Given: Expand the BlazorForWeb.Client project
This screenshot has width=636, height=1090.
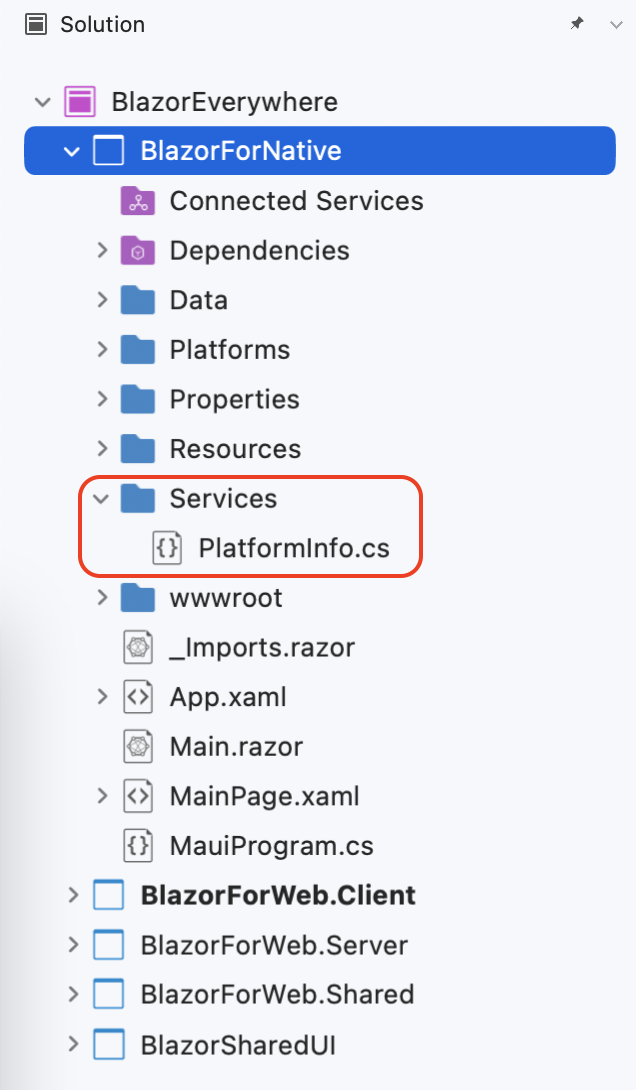Looking at the screenshot, I should (x=73, y=895).
